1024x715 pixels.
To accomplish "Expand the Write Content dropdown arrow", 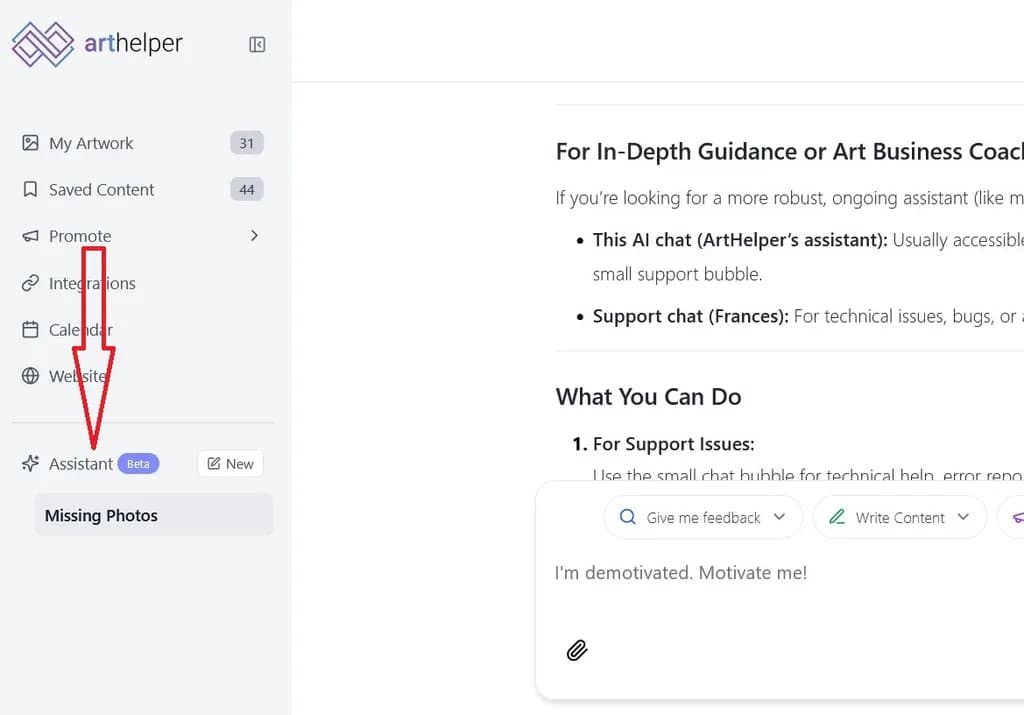I will (963, 517).
